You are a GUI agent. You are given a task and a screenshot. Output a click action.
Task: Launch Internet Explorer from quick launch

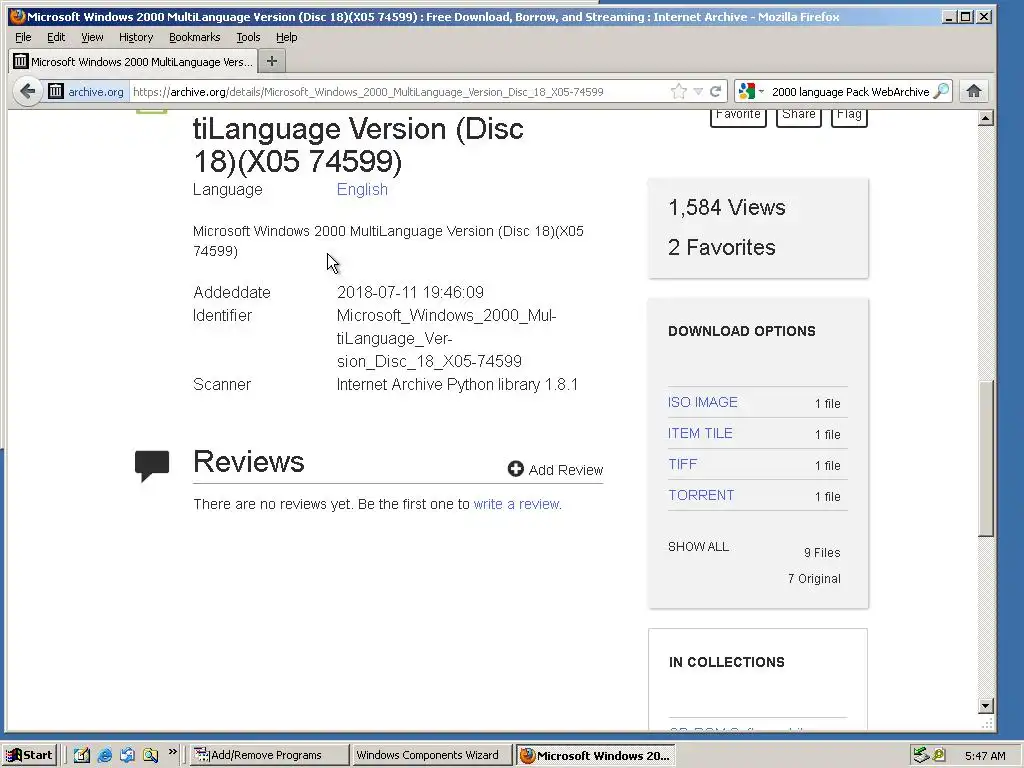[104, 755]
